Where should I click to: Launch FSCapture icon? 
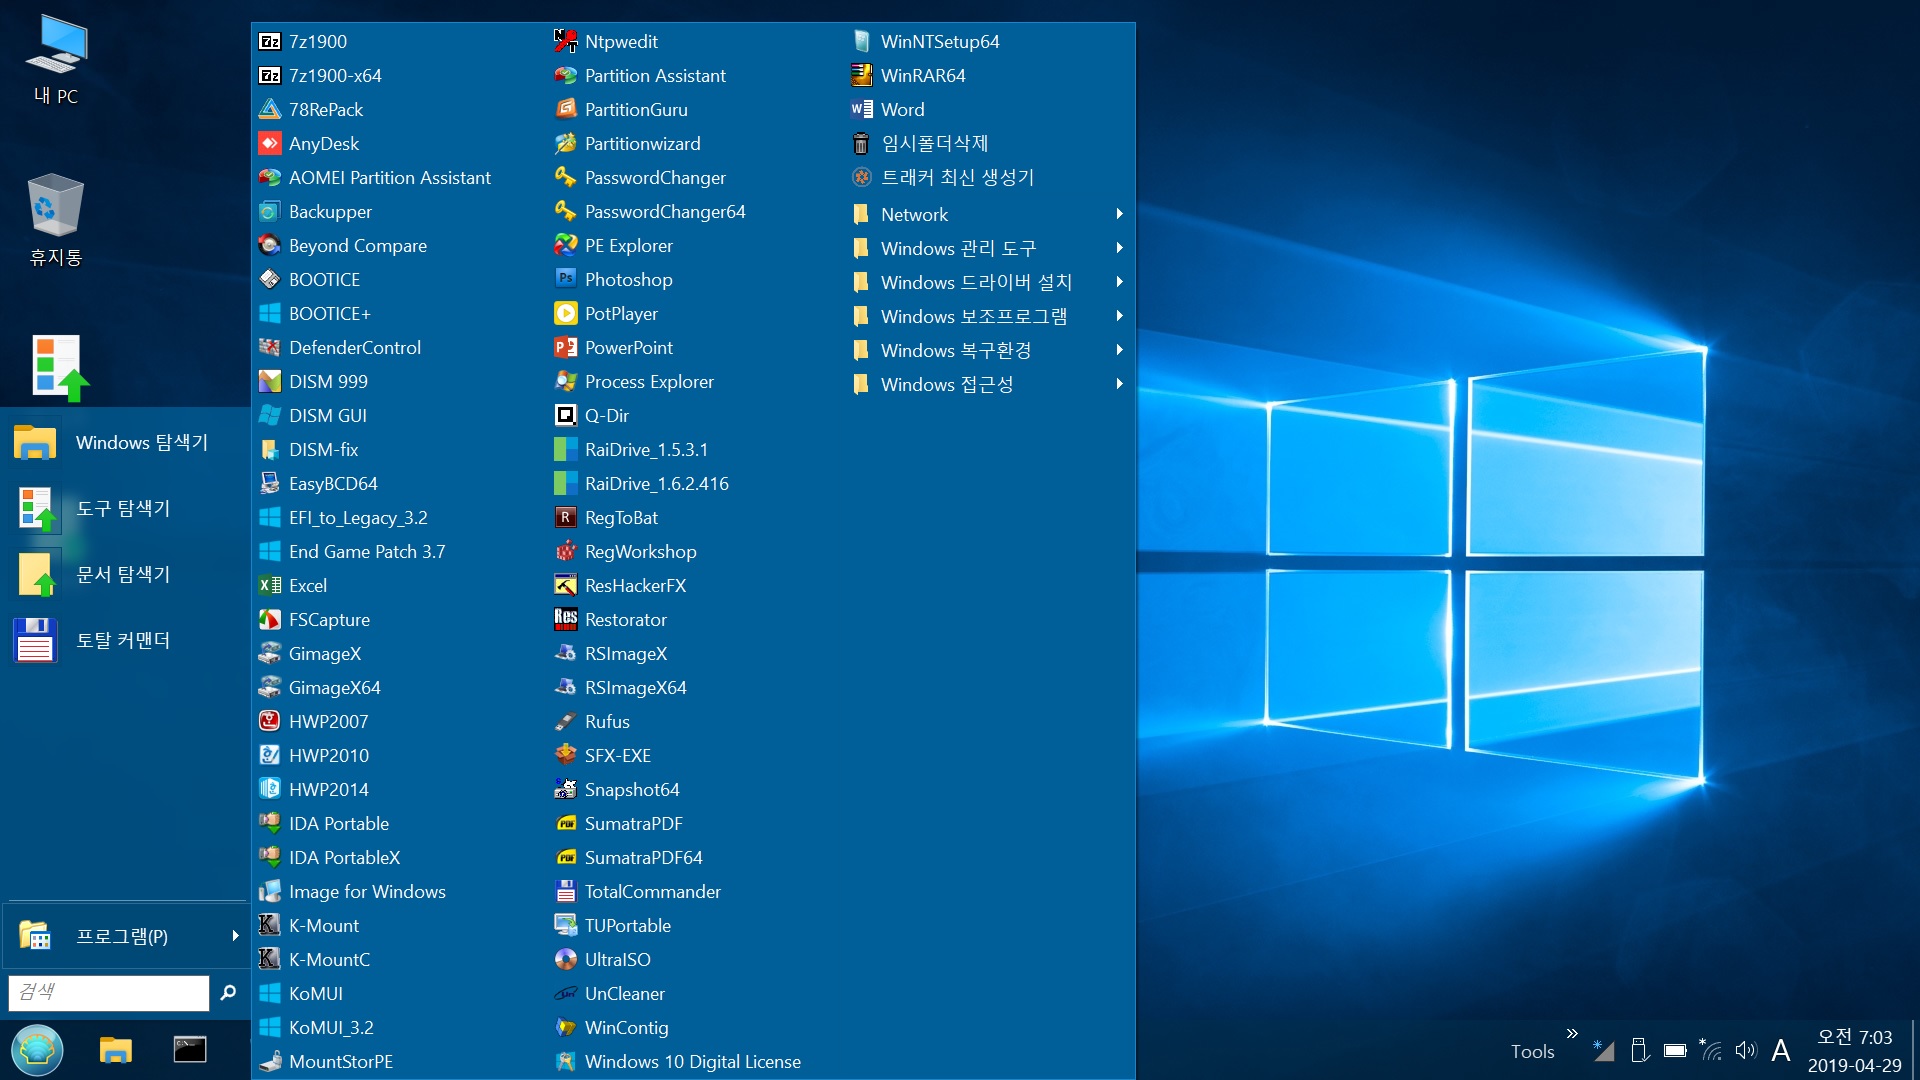pyautogui.click(x=270, y=619)
